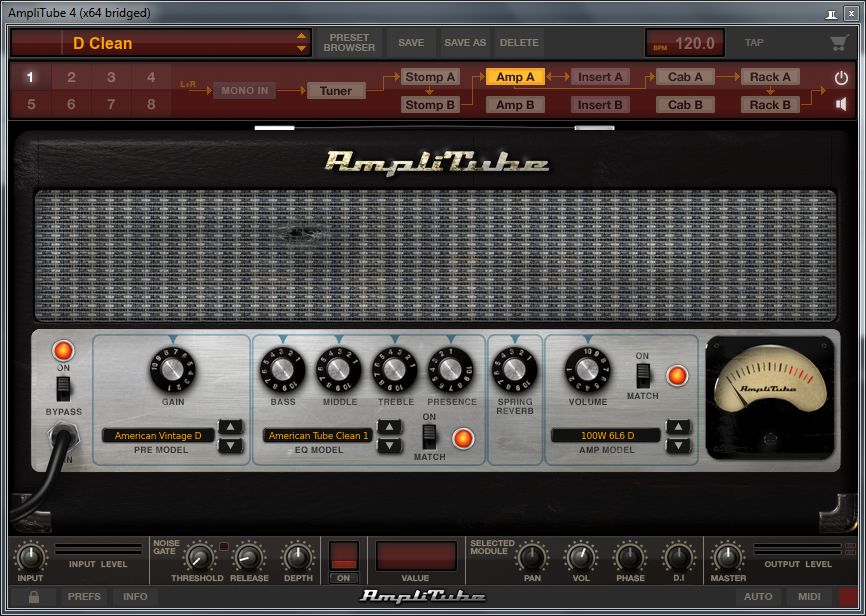The image size is (866, 616).
Task: Click the amp Volume knob
Action: pos(587,369)
